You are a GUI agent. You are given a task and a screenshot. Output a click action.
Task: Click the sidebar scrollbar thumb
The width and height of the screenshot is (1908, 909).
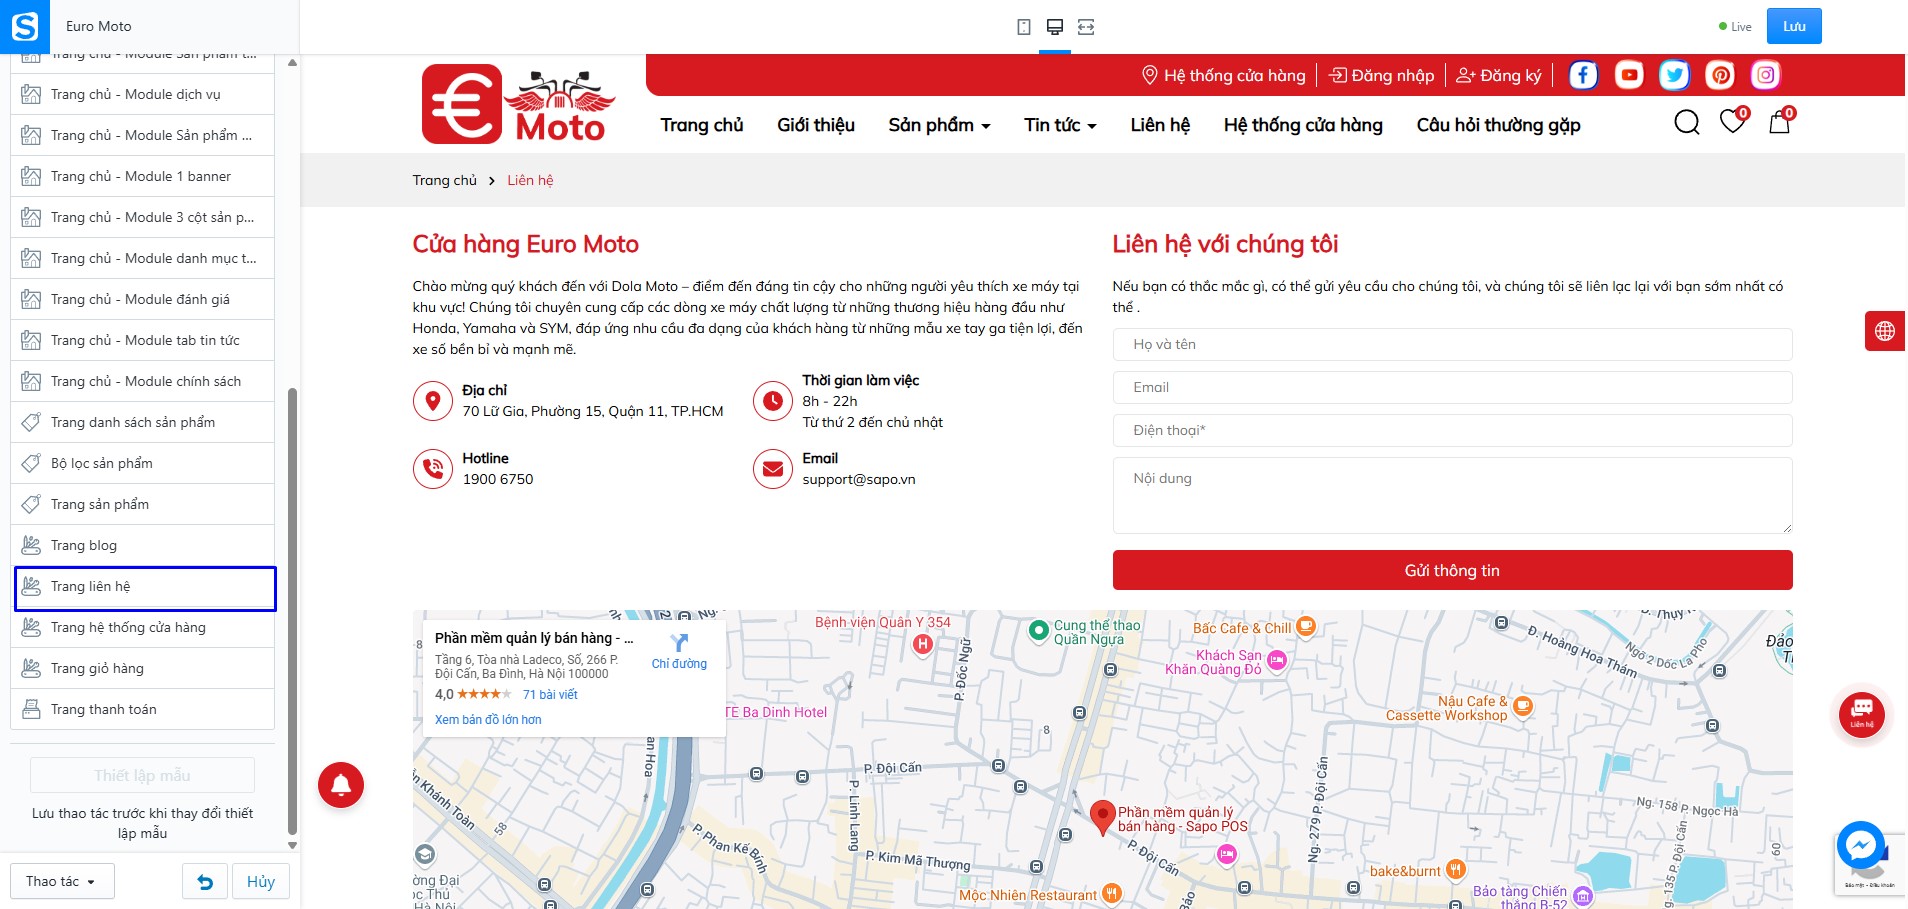tap(292, 610)
